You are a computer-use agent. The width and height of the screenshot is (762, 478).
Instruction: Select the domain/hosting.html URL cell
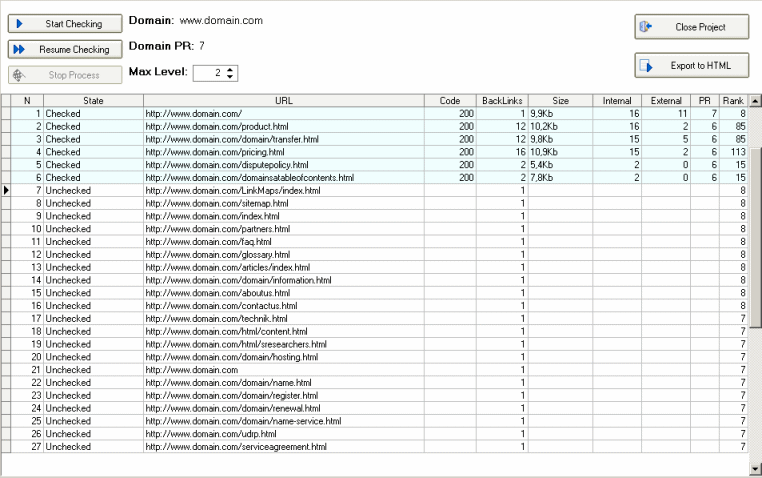point(284,357)
